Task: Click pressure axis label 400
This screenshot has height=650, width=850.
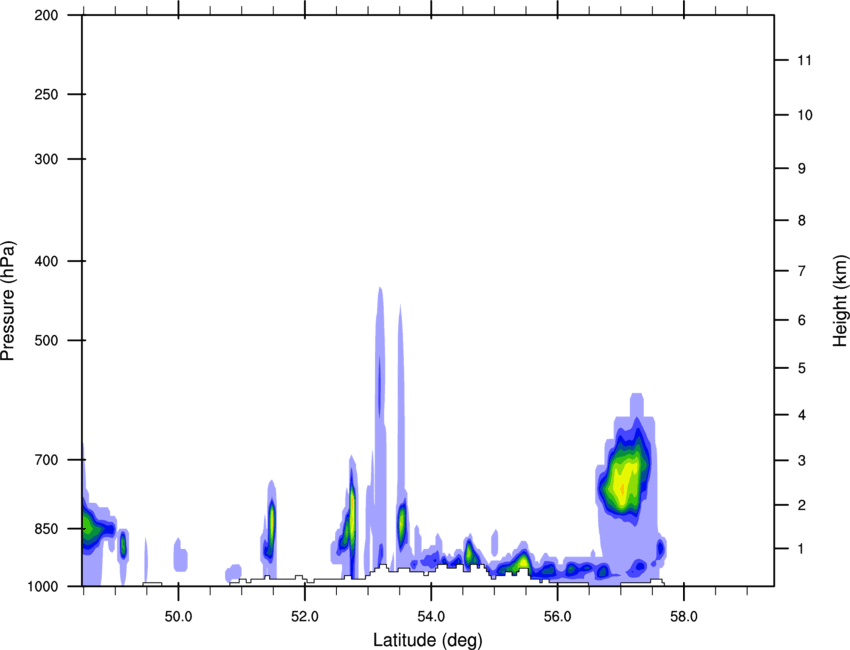Action: 46,261
